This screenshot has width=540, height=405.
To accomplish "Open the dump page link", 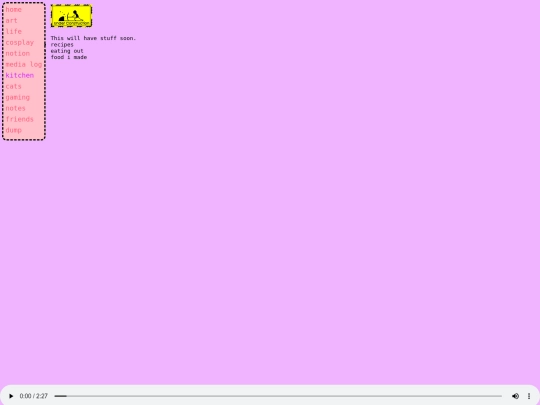I will [x=13, y=130].
